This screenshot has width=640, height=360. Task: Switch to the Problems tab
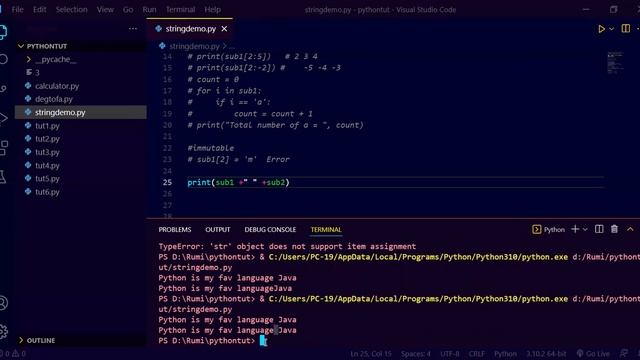(x=175, y=230)
